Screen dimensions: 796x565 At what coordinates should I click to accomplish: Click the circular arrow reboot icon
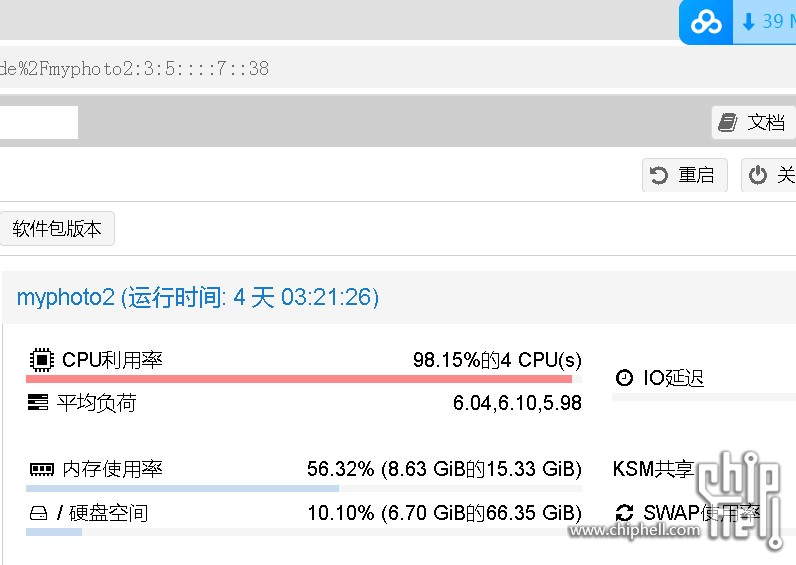(659, 176)
